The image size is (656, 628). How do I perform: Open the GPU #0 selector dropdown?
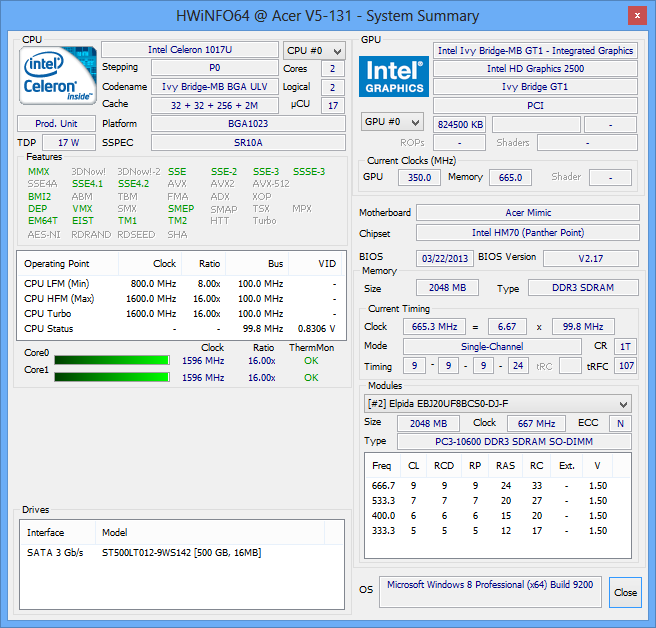click(392, 122)
